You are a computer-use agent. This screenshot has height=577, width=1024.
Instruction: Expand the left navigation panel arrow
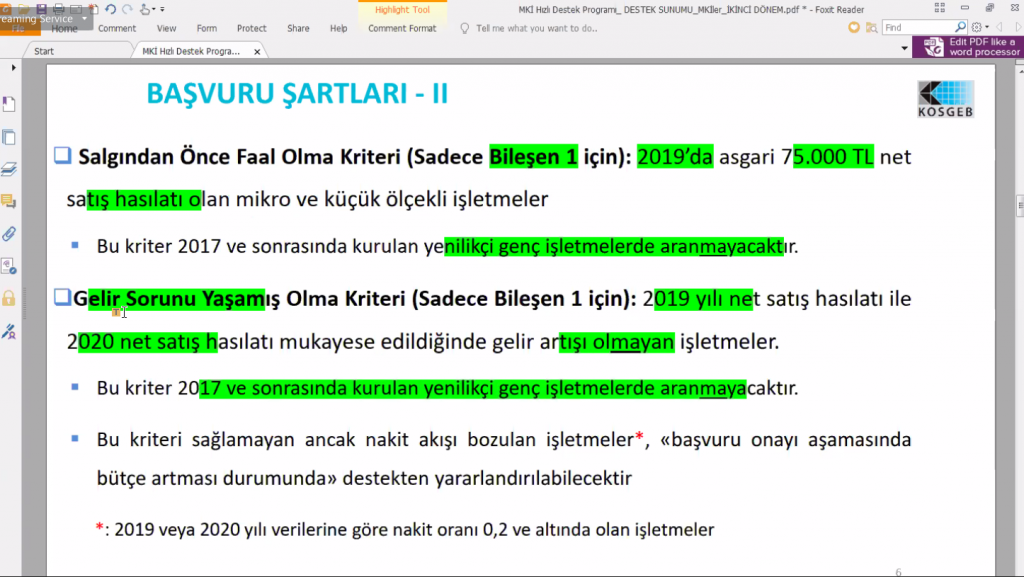14,68
